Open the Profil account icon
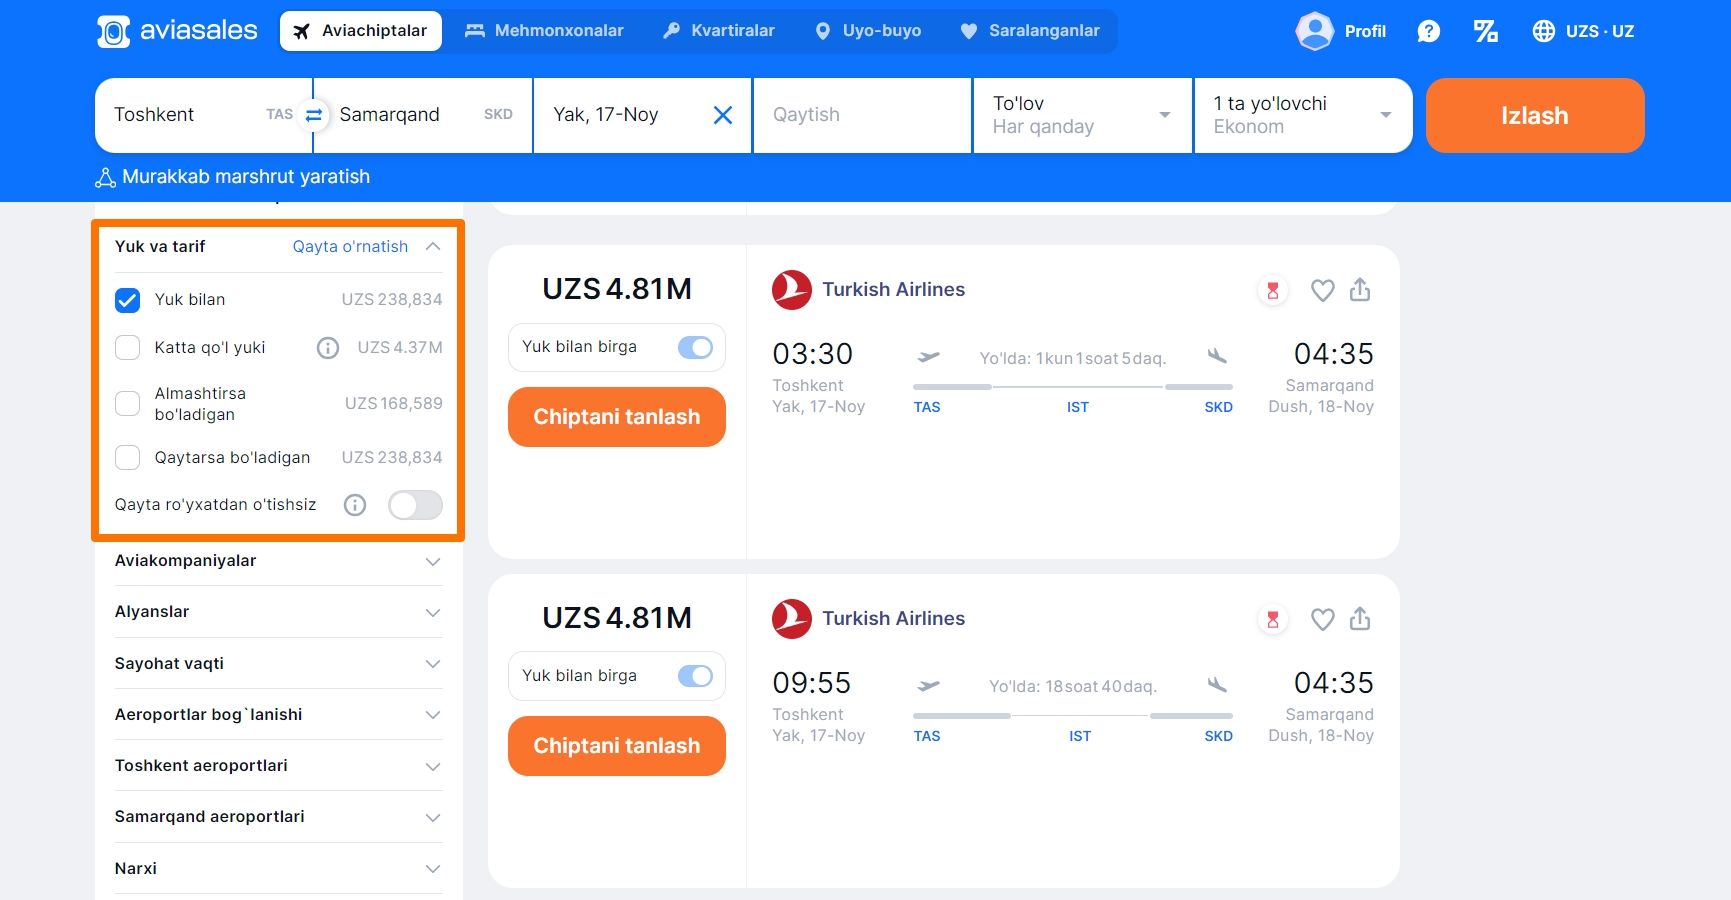Screen dimensions: 1731x900 (x=1314, y=31)
